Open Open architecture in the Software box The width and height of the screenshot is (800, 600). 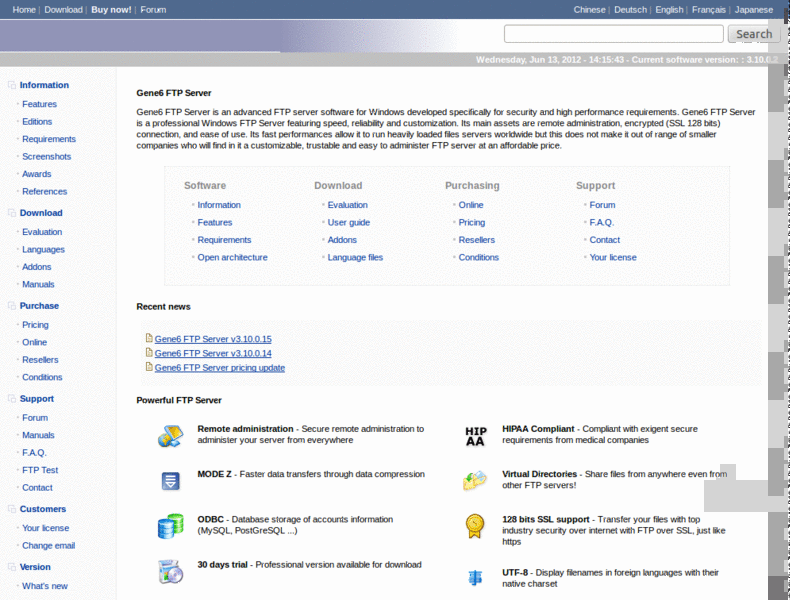[232, 257]
